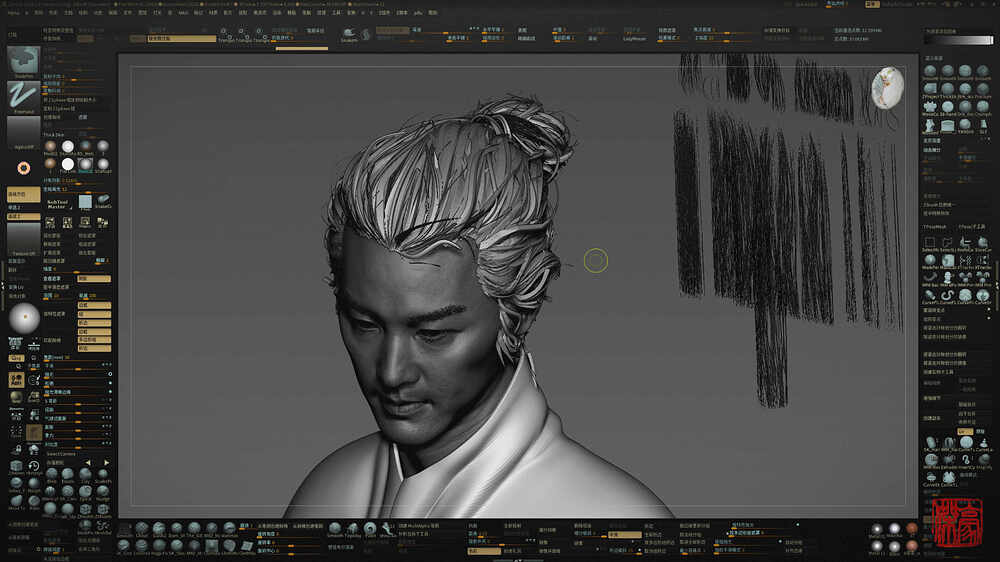
Task: Click the long gold field in top bar
Action: [x=182, y=39]
